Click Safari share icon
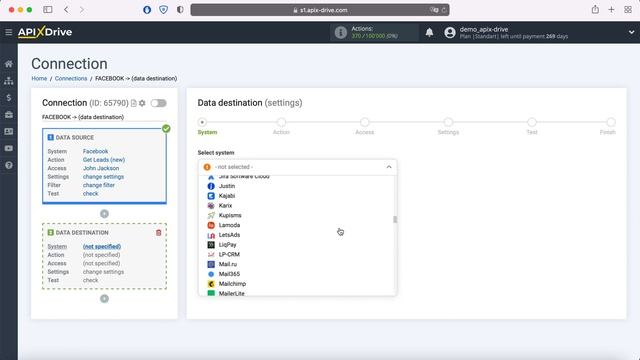640x360 pixels. 595,9
